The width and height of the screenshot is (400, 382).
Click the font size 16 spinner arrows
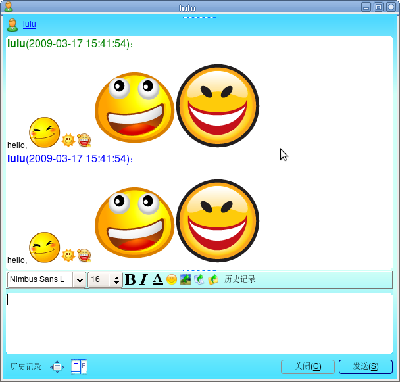pos(116,280)
